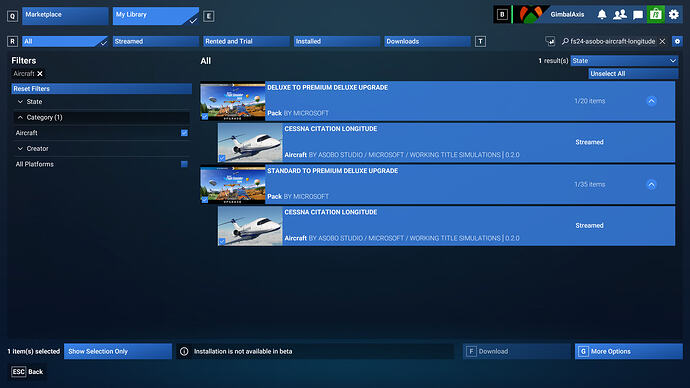This screenshot has width=690, height=388.
Task: Click the Reset Filters button
Action: click(x=102, y=88)
